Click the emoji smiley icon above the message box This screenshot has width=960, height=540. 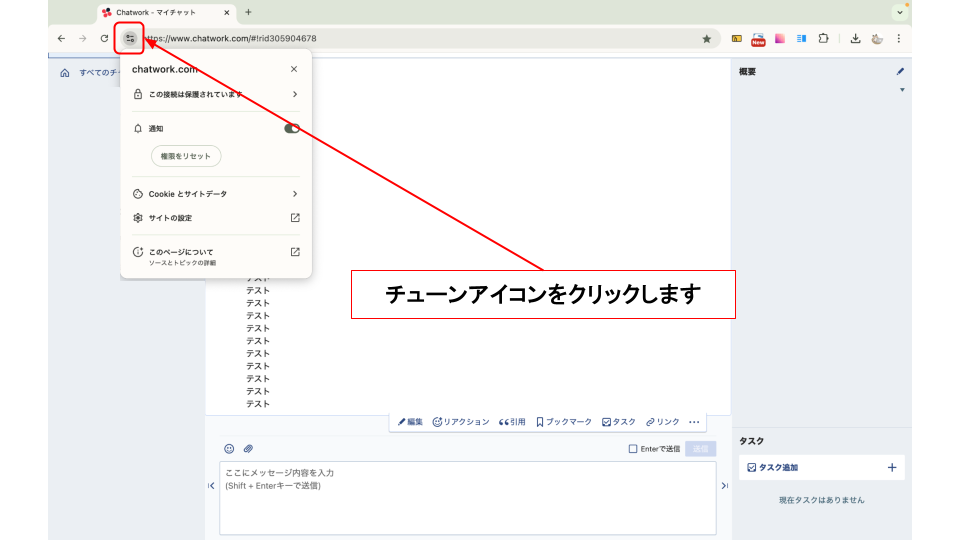(x=229, y=449)
